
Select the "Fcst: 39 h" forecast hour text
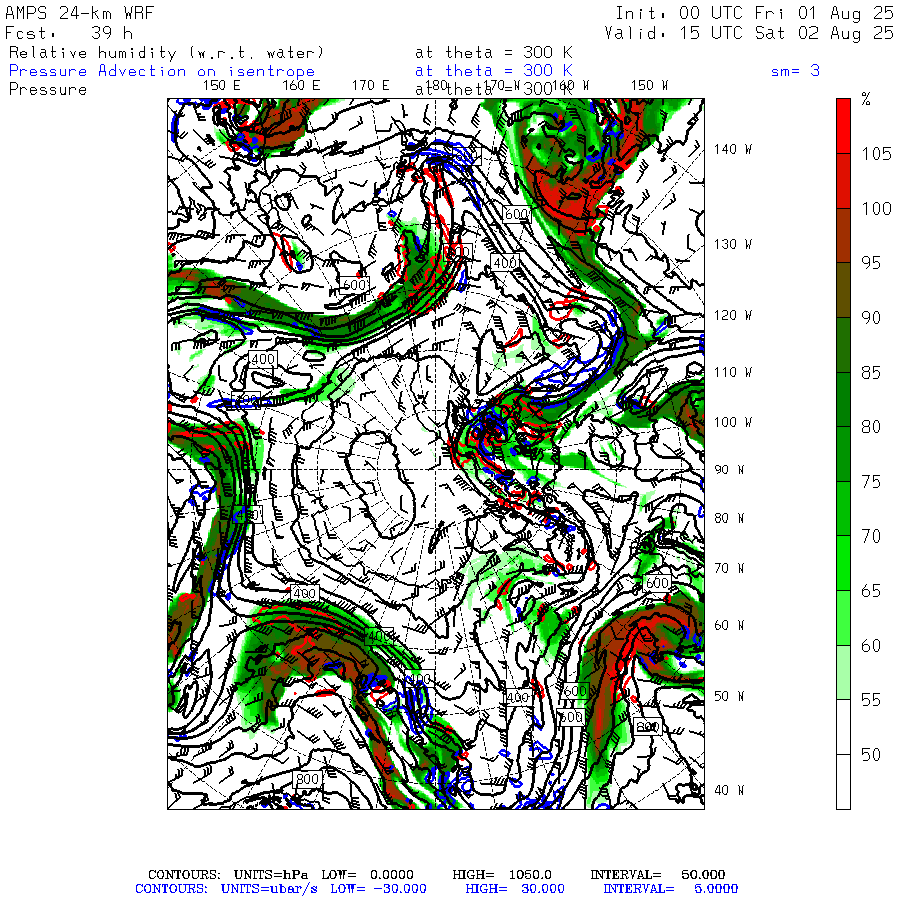69,33
